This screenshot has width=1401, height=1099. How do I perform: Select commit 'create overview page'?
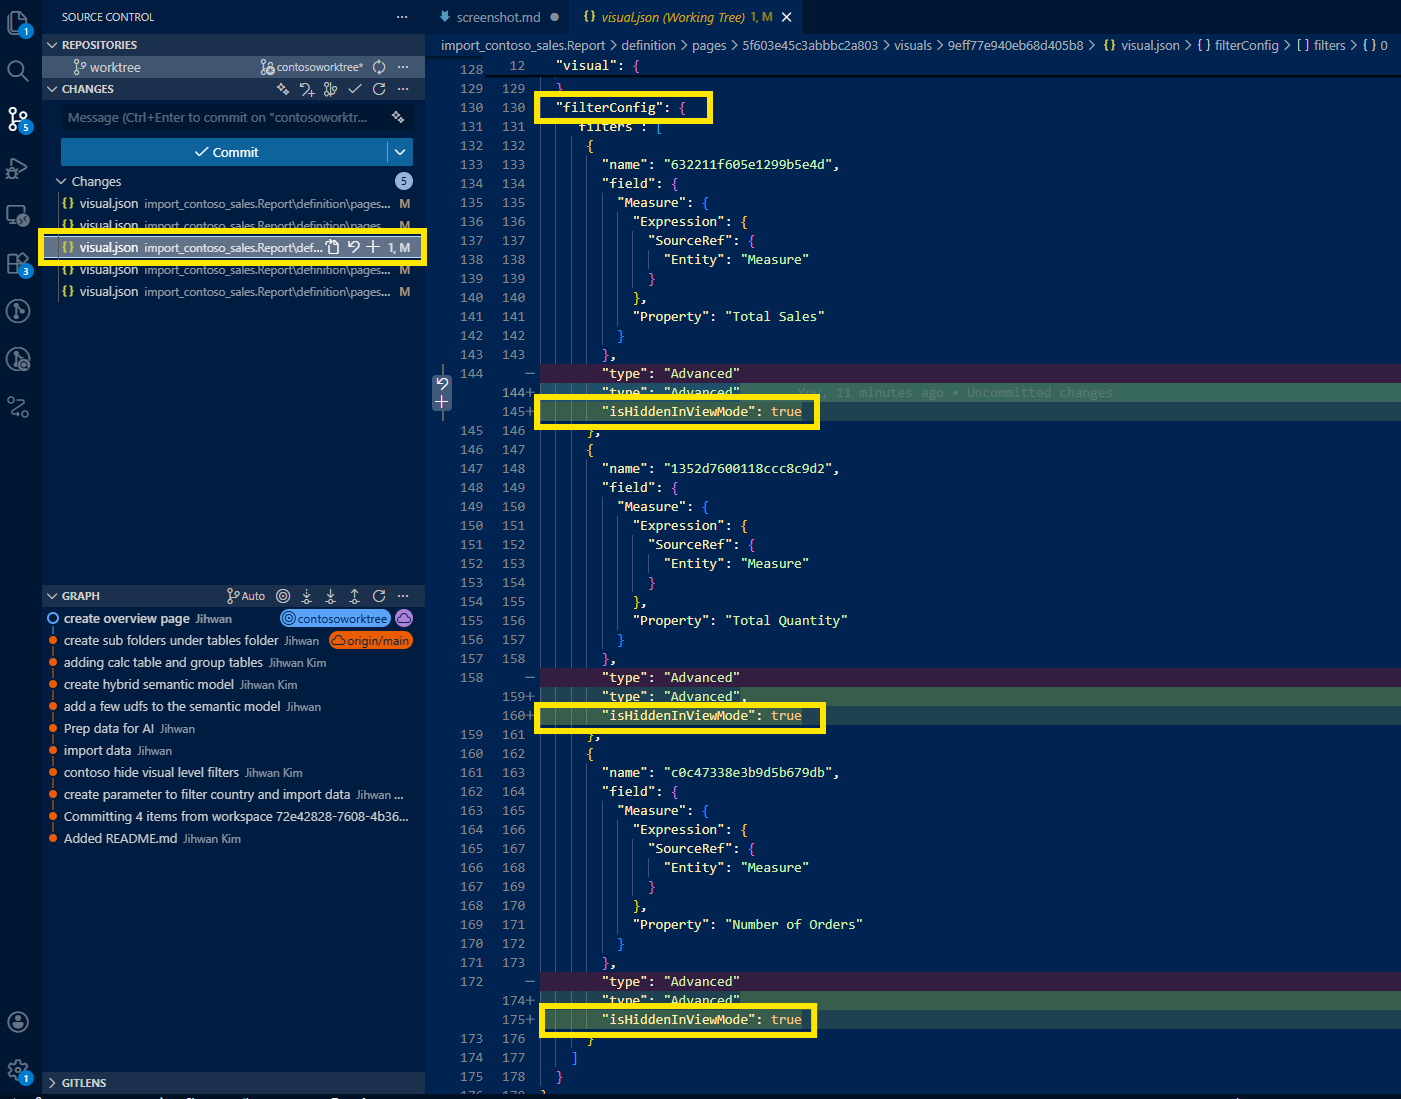[x=126, y=618]
